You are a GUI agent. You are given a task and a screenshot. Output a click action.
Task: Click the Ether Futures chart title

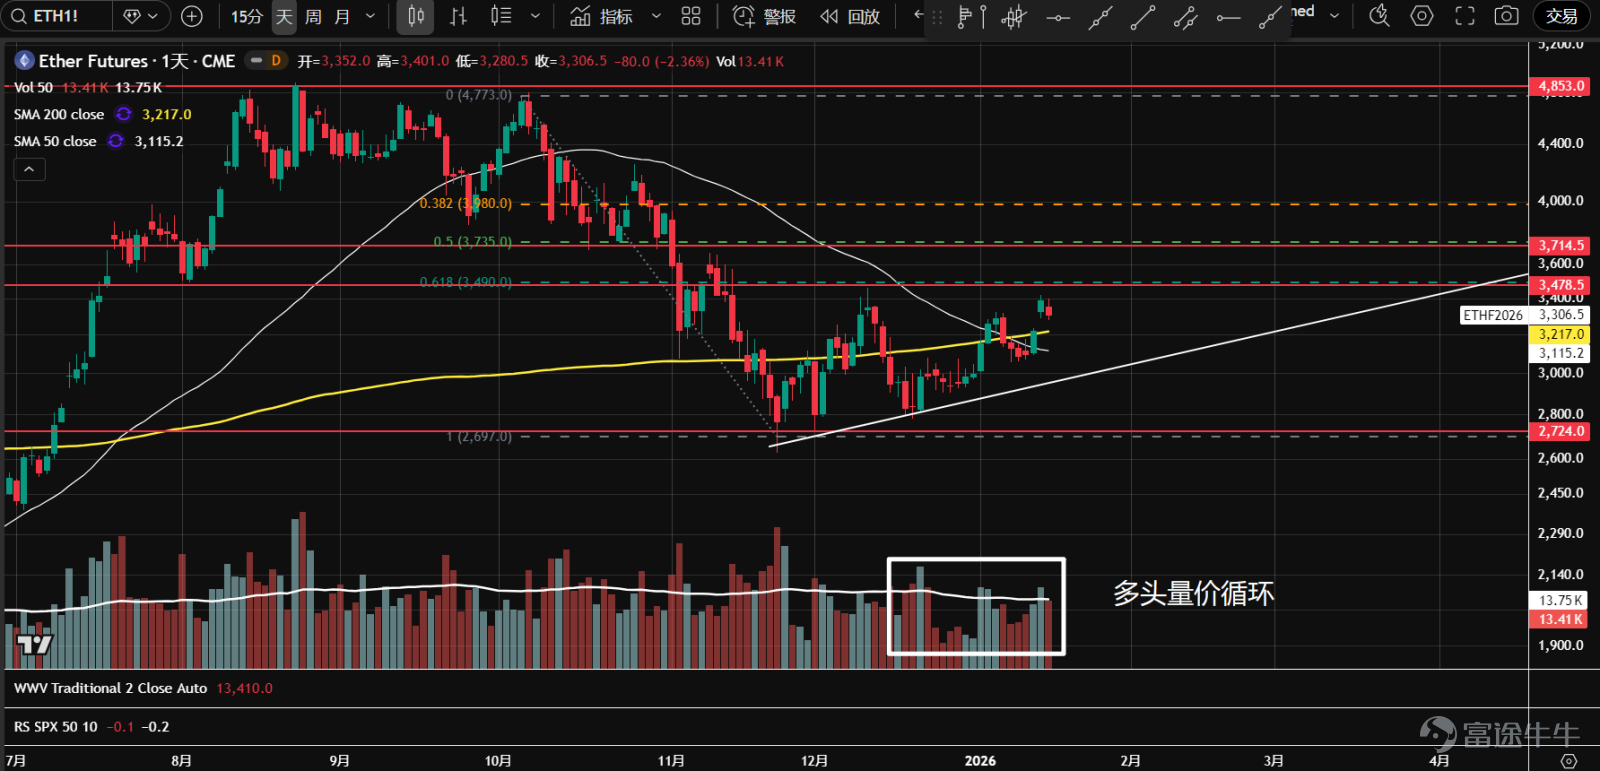click(137, 61)
